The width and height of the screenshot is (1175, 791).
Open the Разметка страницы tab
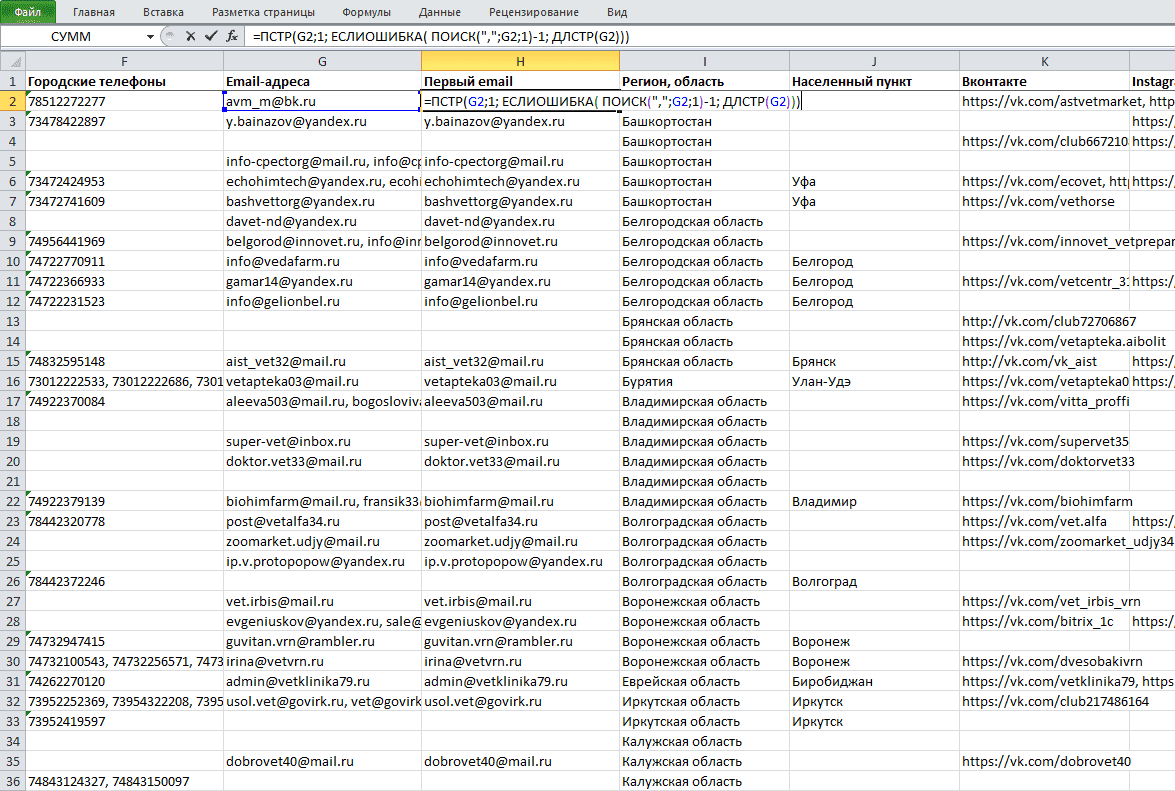(x=263, y=12)
